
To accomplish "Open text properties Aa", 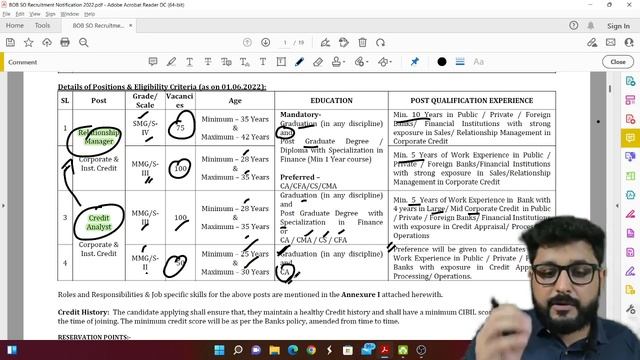I will click(478, 62).
